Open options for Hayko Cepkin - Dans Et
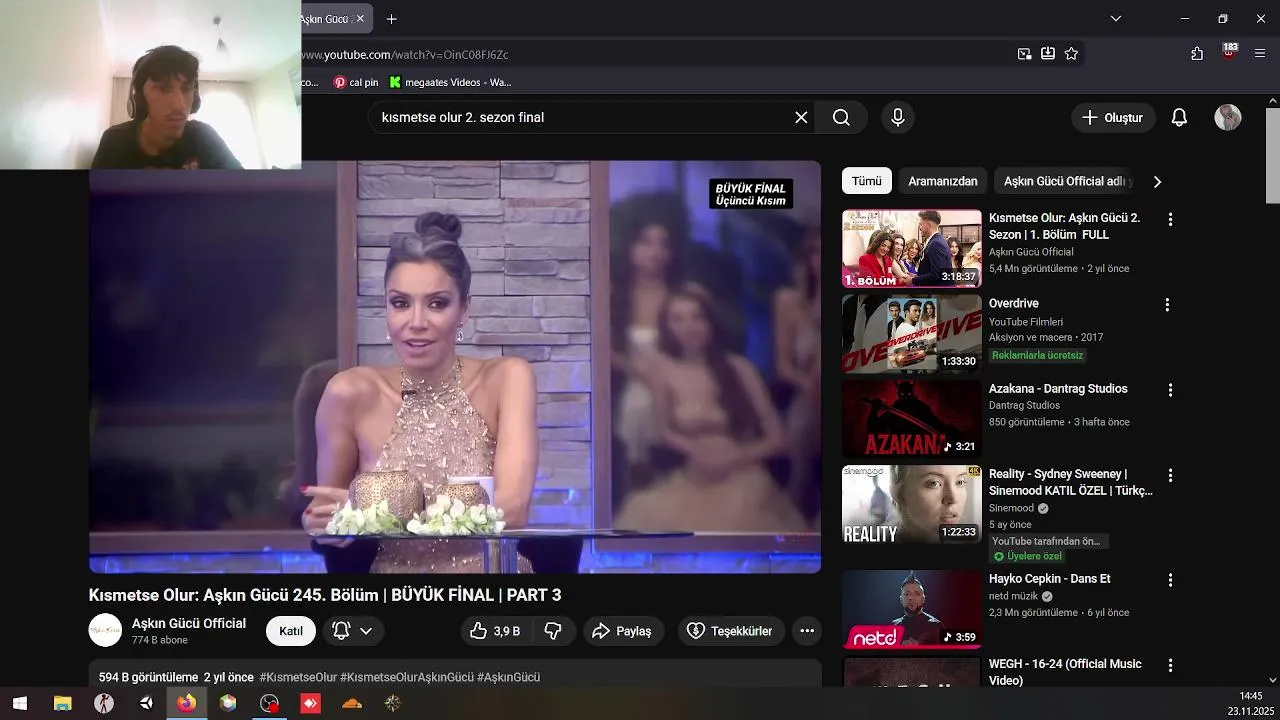 (1169, 580)
